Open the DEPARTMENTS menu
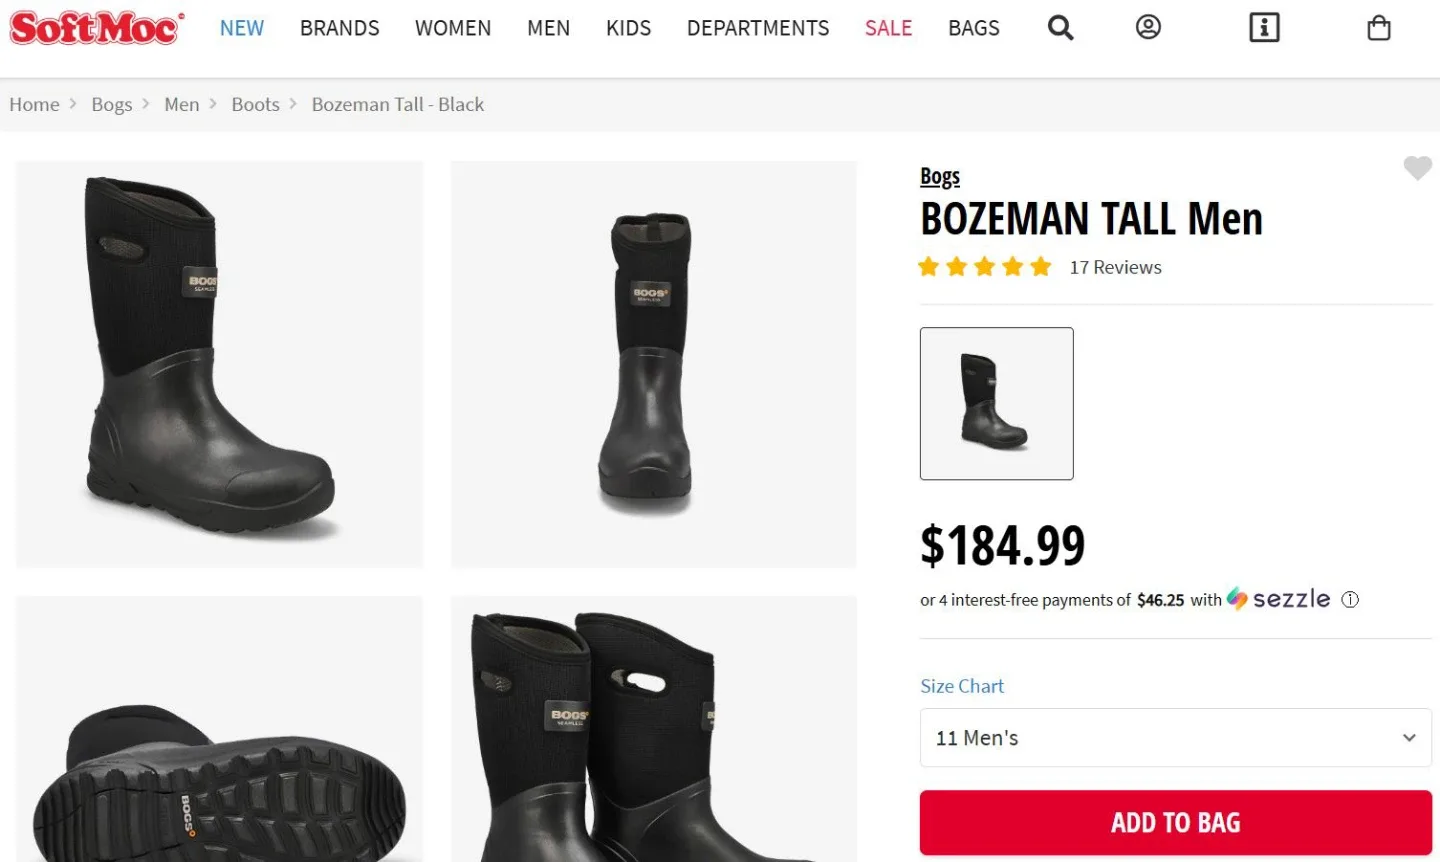 pos(757,28)
